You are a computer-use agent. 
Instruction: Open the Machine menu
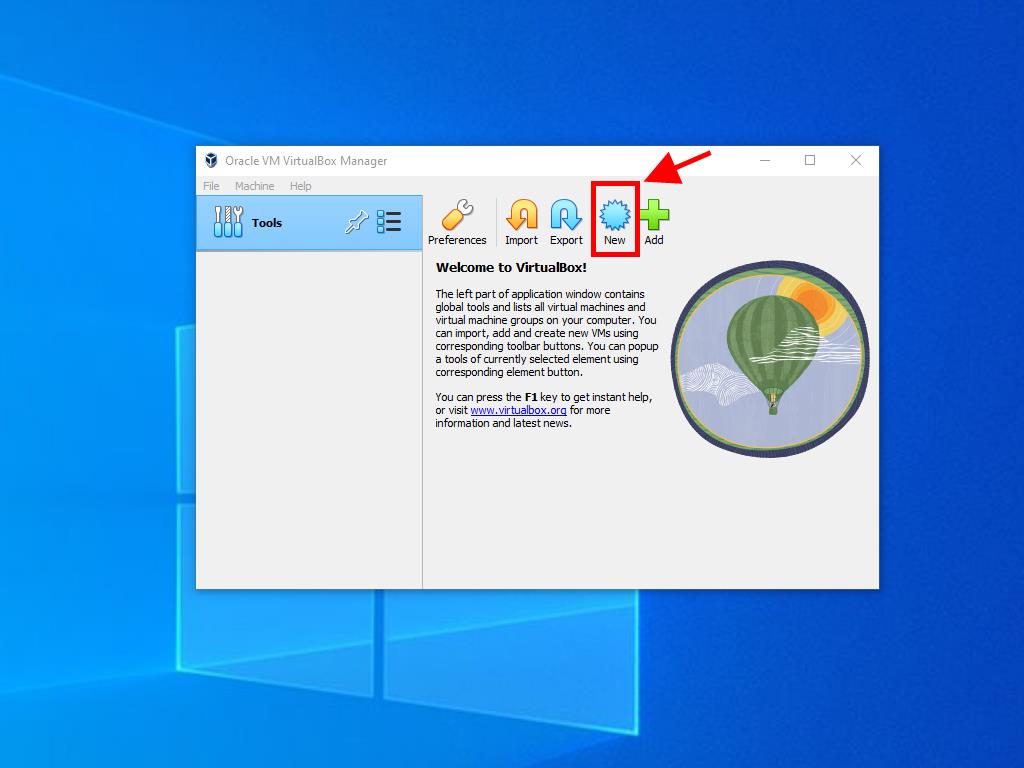pos(254,186)
